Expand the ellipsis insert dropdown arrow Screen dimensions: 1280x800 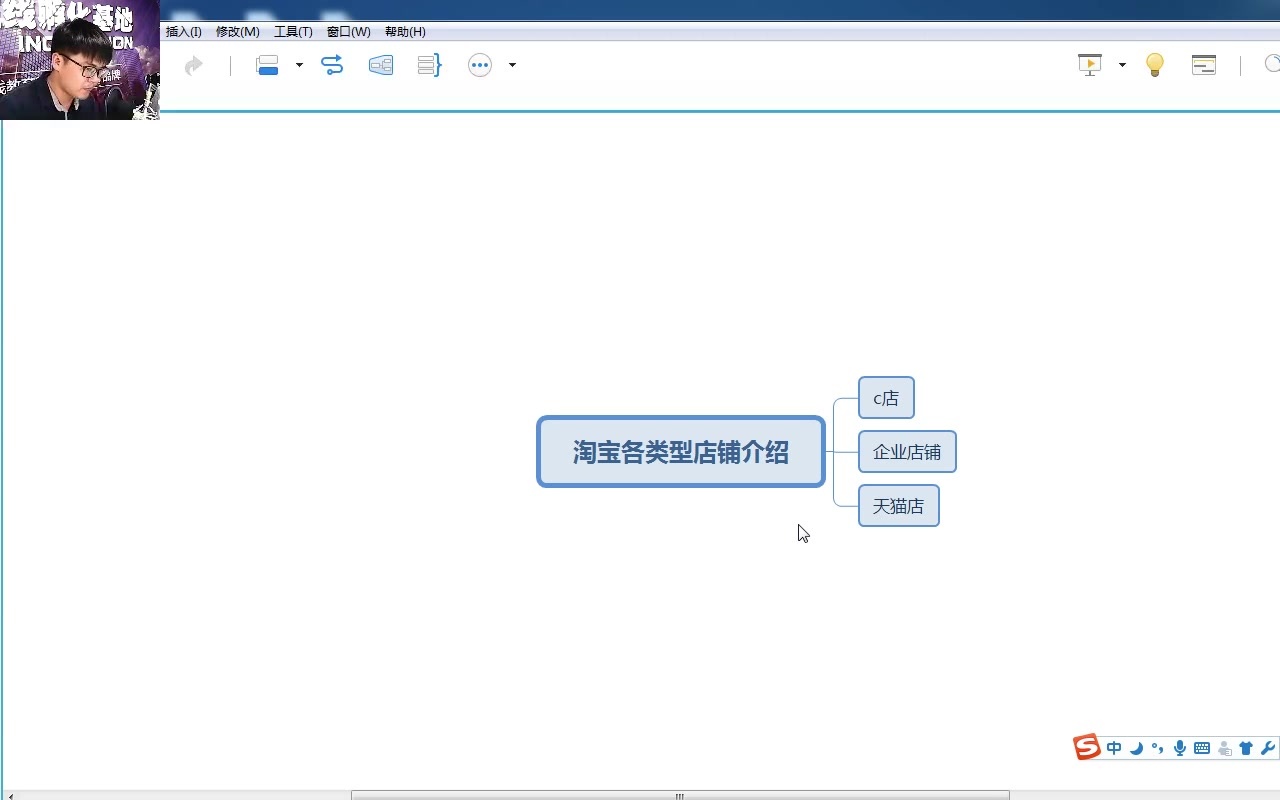[512, 65]
